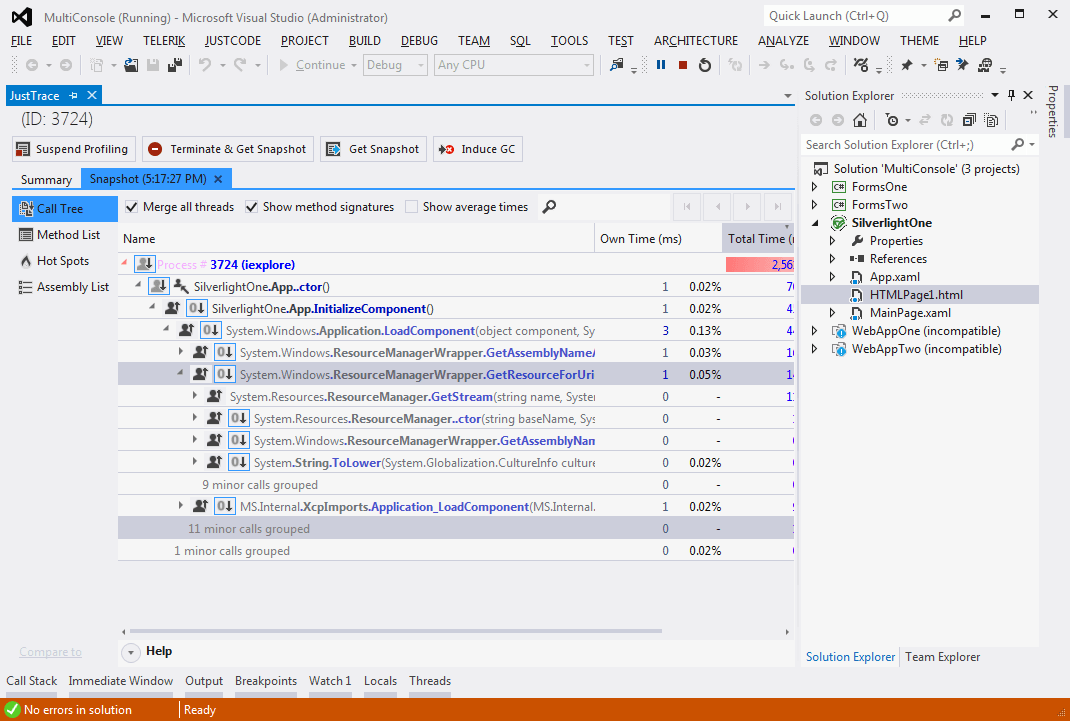1070x721 pixels.
Task: Click Terminate & Get Snapshot button
Action: point(228,149)
